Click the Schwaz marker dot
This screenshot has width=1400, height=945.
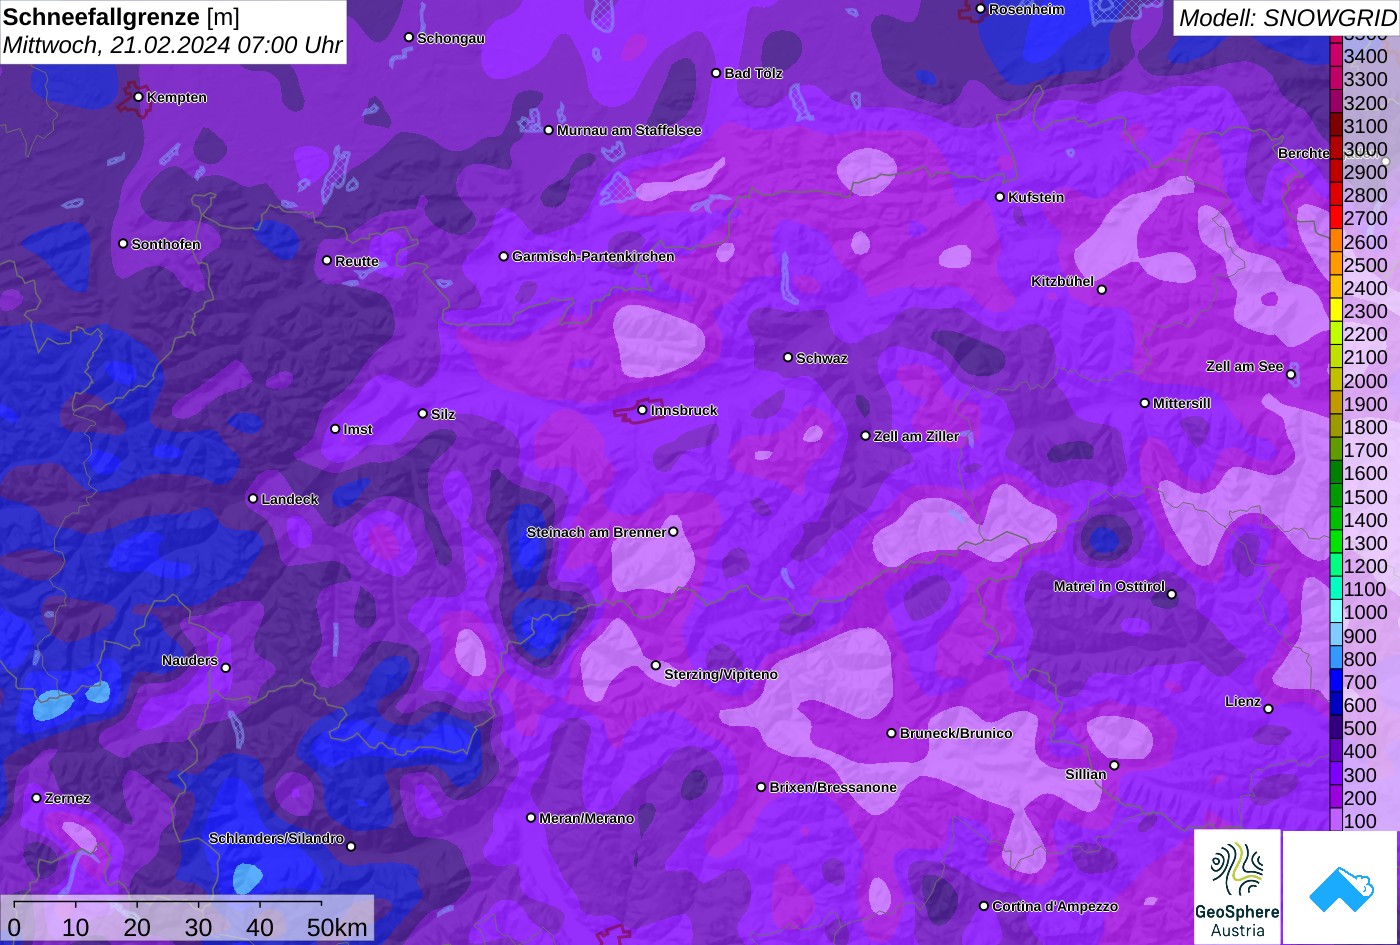pos(788,357)
